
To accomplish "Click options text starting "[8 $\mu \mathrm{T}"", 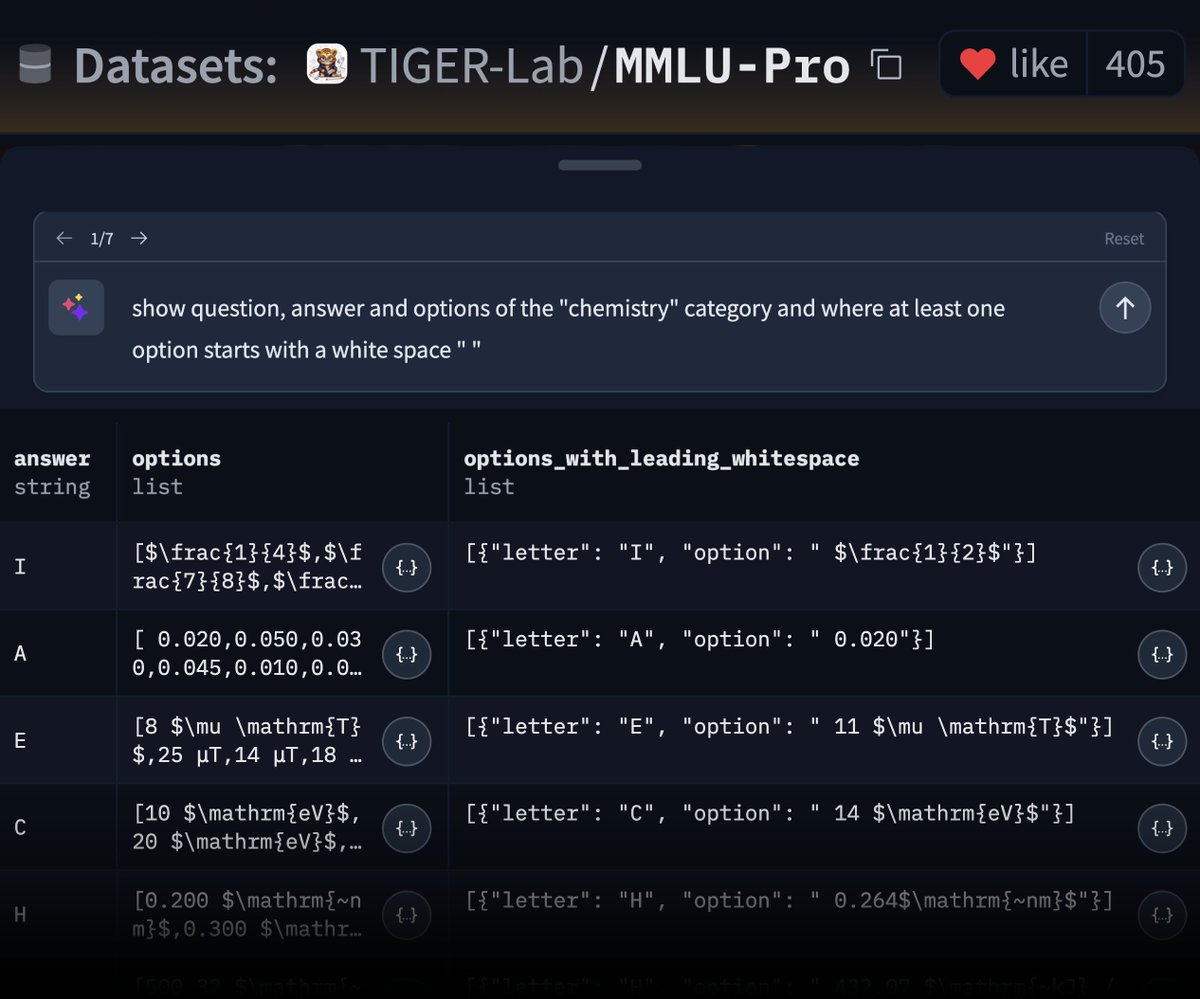I will coord(247,741).
